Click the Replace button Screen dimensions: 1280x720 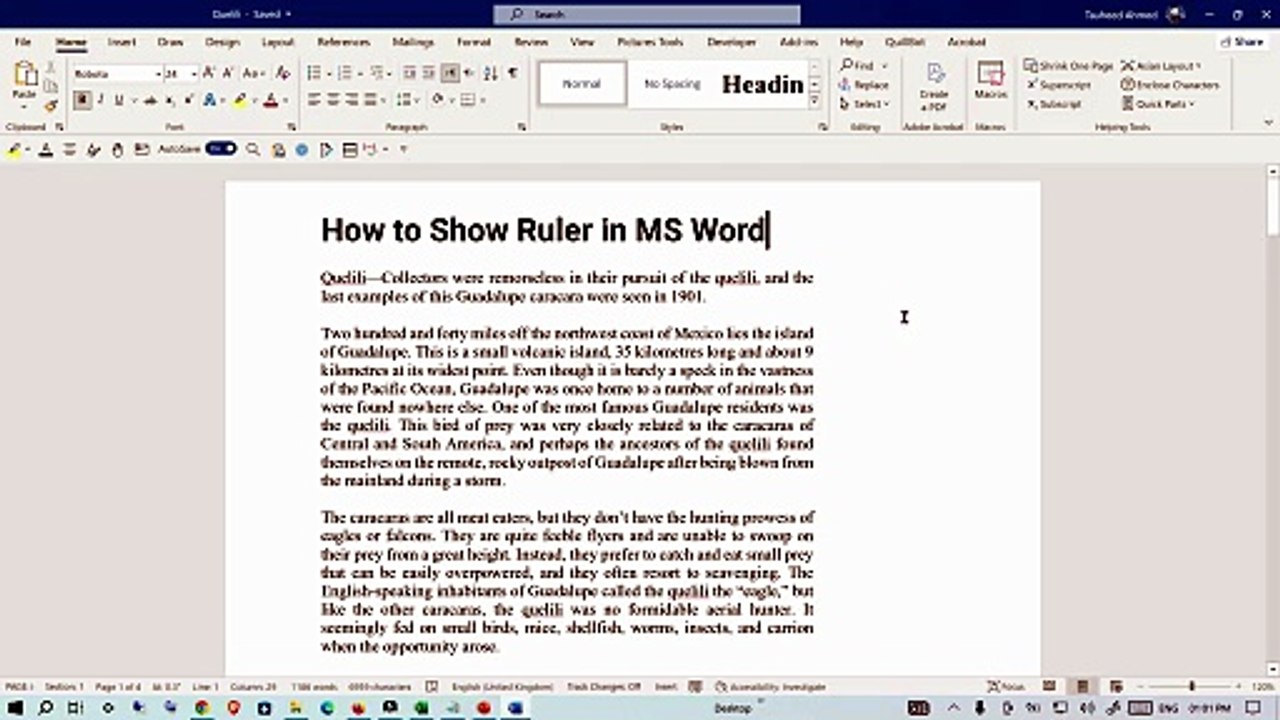tap(865, 85)
